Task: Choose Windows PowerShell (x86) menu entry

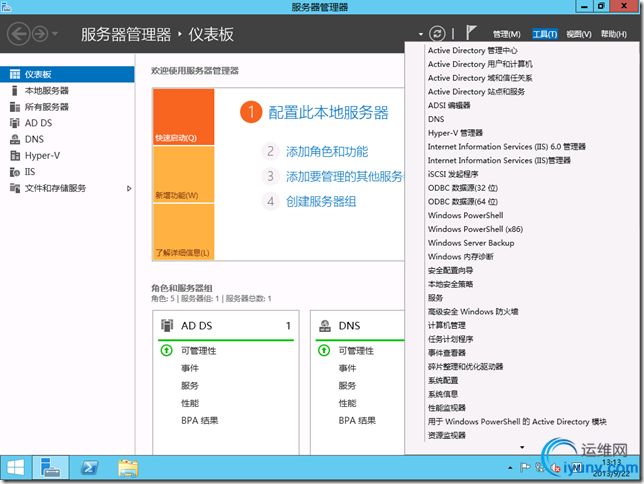Action: click(x=475, y=229)
